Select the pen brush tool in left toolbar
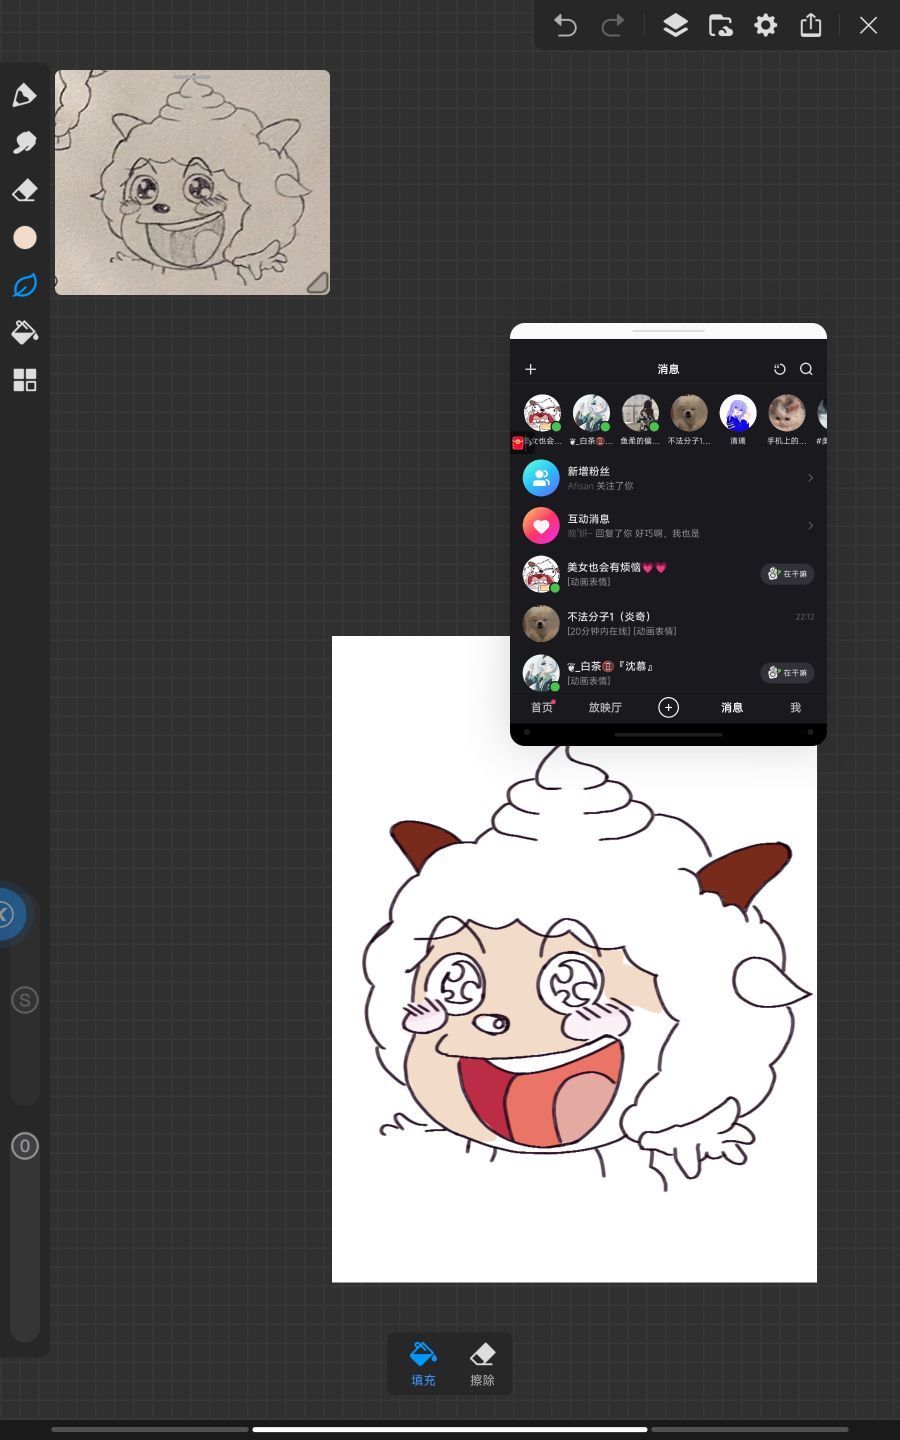Image resolution: width=900 pixels, height=1440 pixels. point(24,95)
